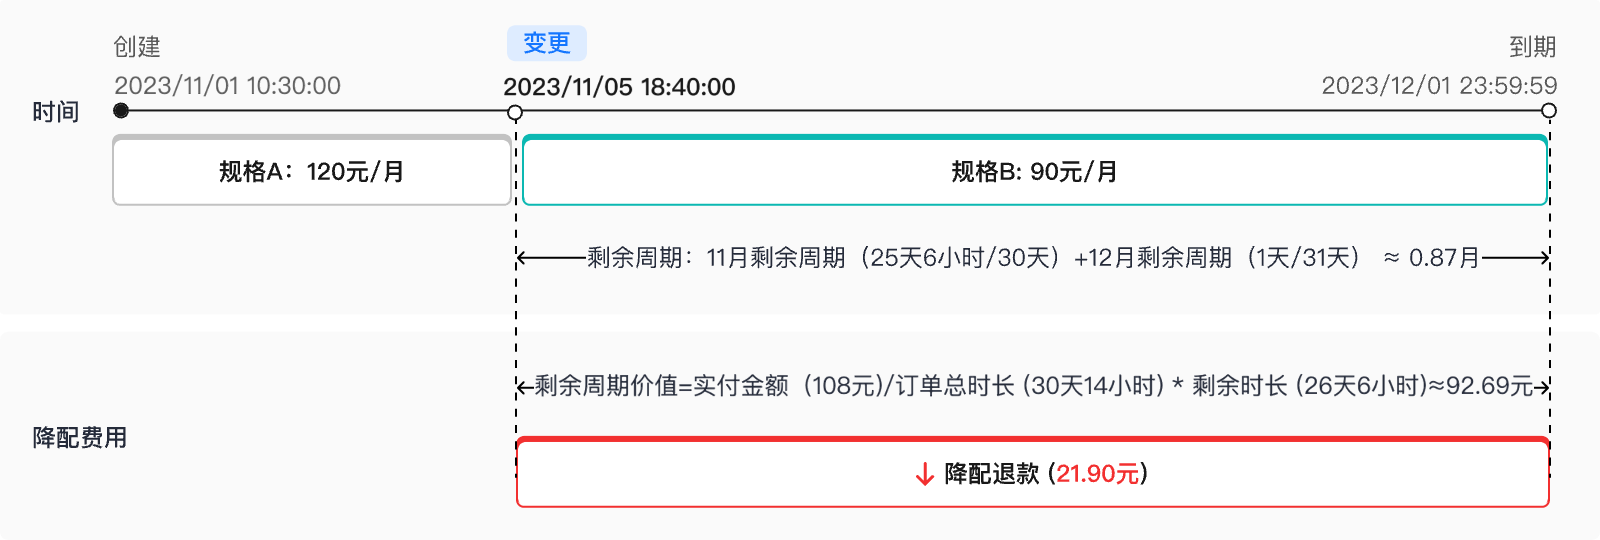Click the red 21.90元 amount
1600x540 pixels.
tap(1098, 474)
